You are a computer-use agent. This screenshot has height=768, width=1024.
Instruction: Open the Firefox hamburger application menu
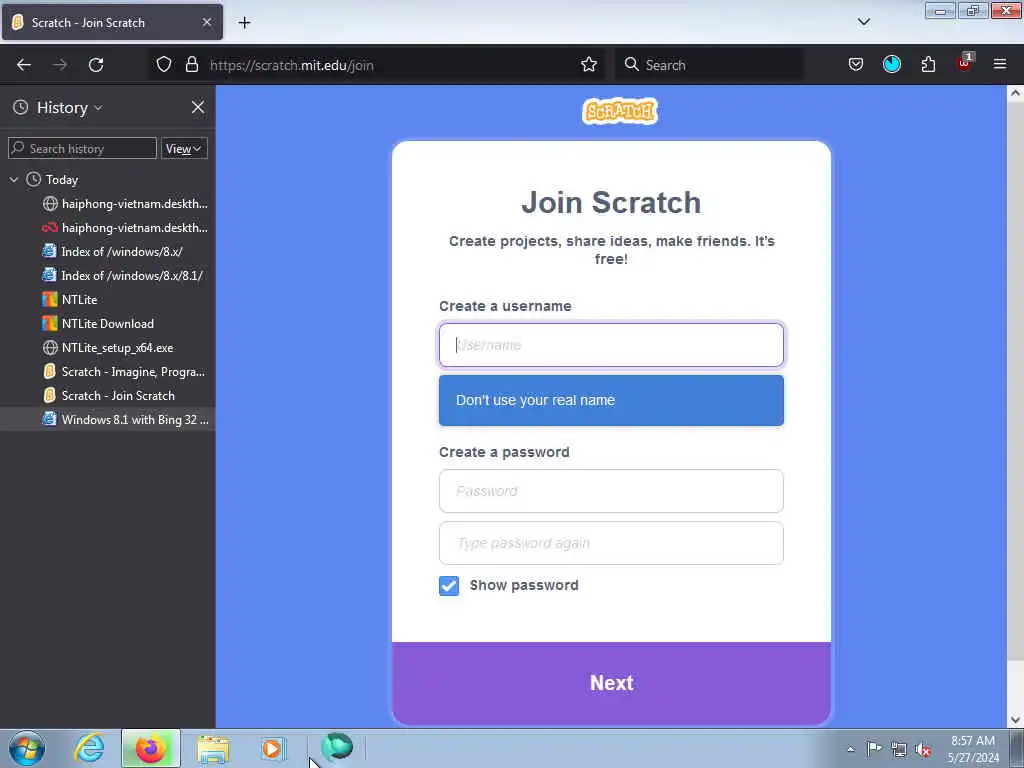pyautogui.click(x=999, y=64)
